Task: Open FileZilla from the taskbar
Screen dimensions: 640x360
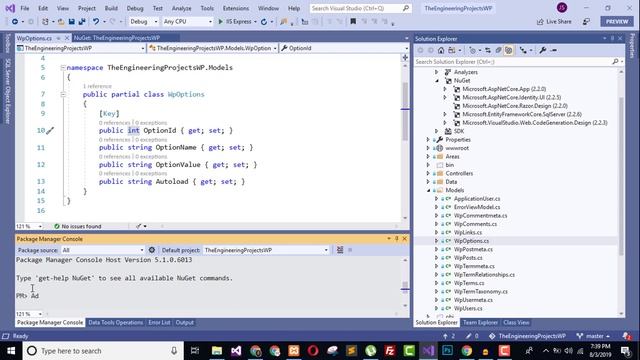Action: pos(390,351)
